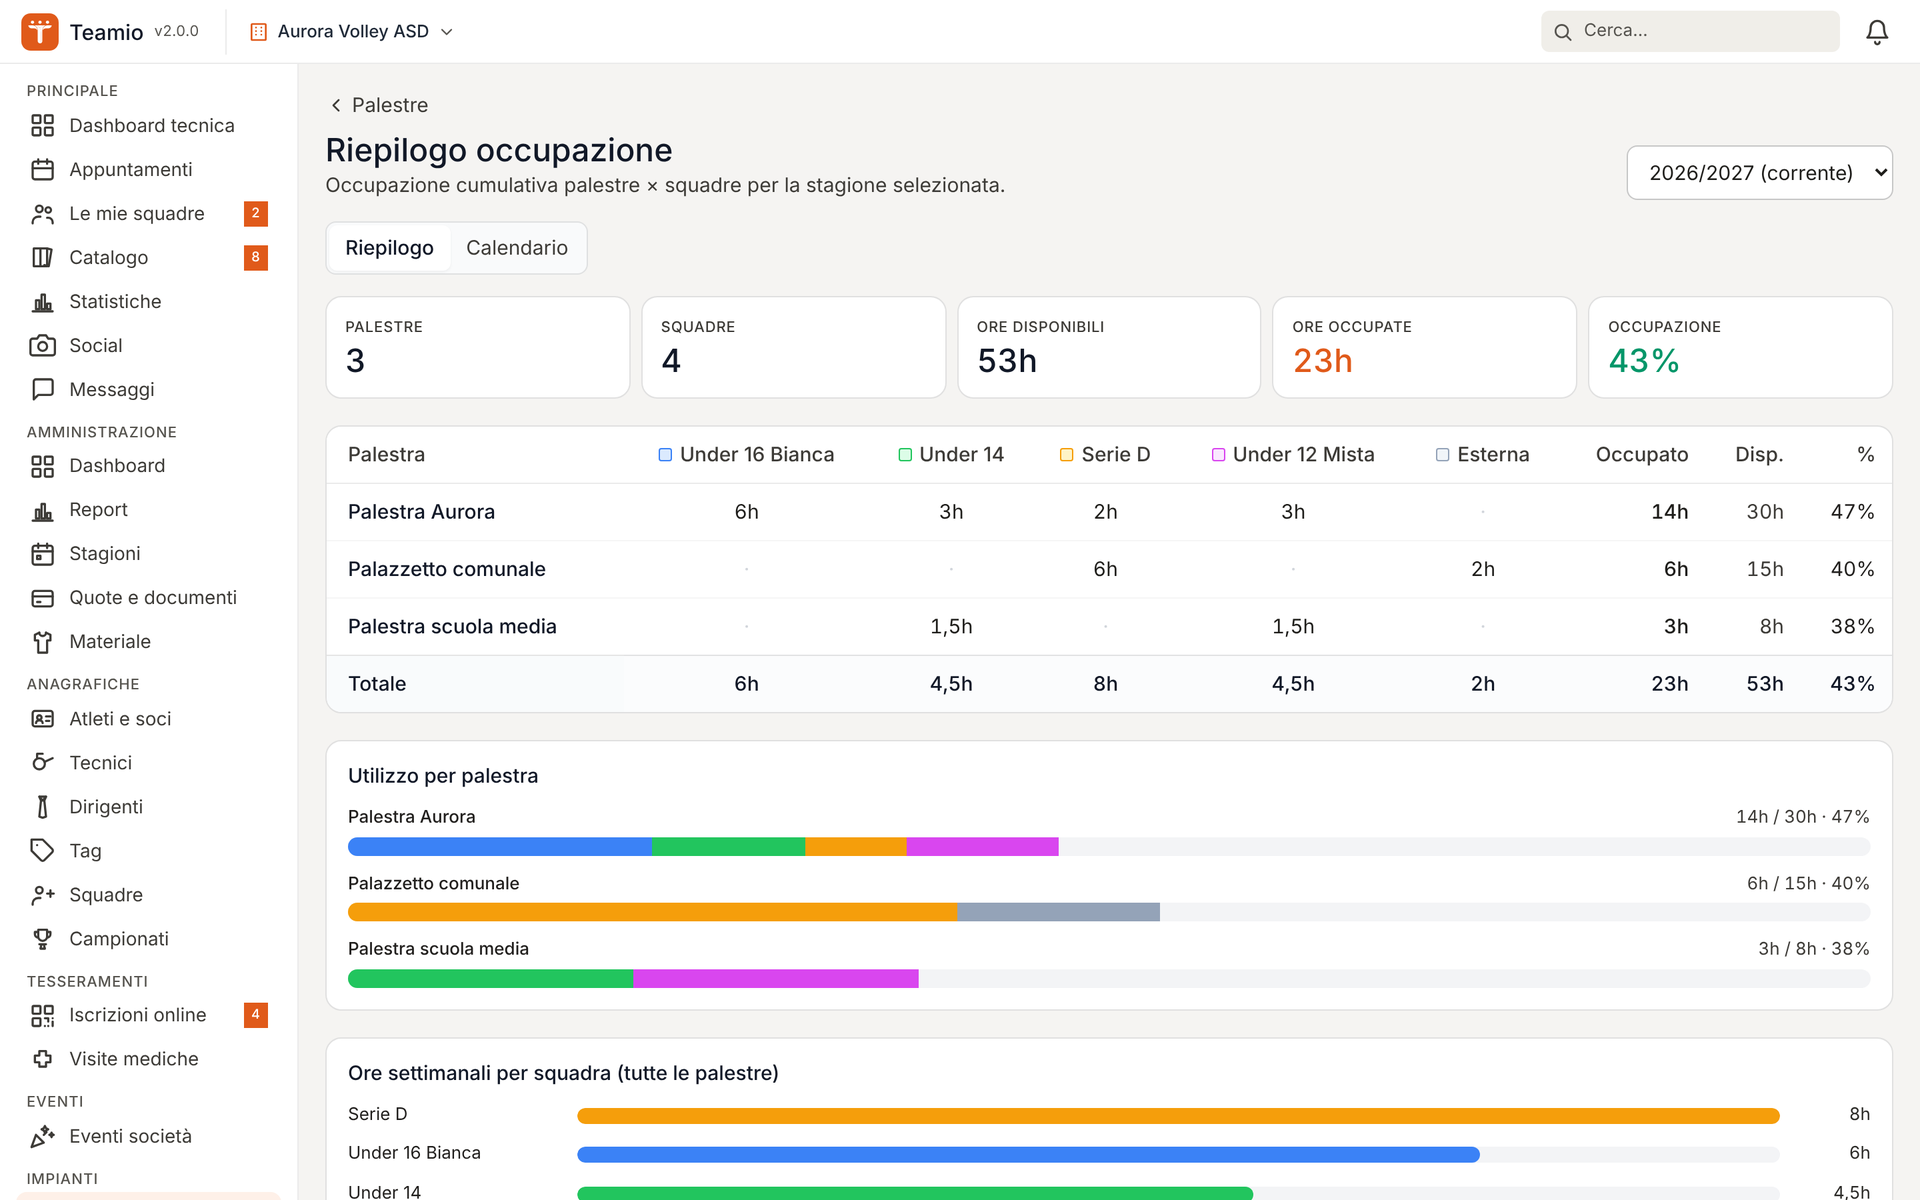Open Le mie squadre people icon
Viewport: 1920px width, 1200px height.
coord(42,214)
